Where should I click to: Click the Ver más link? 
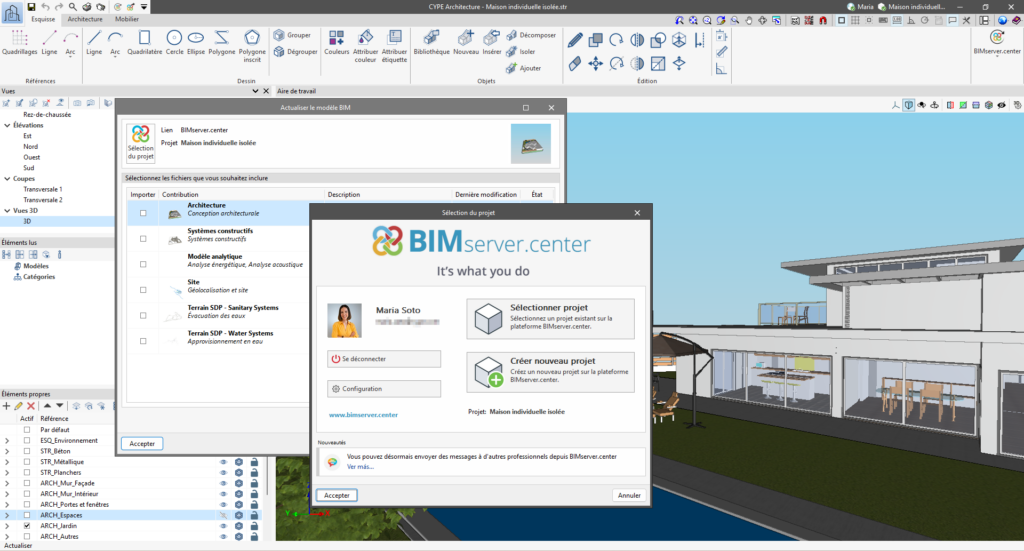pyautogui.click(x=360, y=467)
